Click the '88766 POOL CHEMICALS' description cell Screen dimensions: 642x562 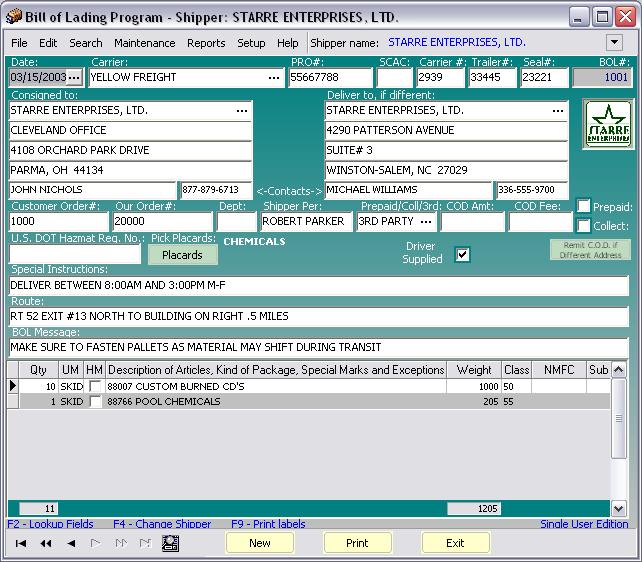pyautogui.click(x=276, y=401)
